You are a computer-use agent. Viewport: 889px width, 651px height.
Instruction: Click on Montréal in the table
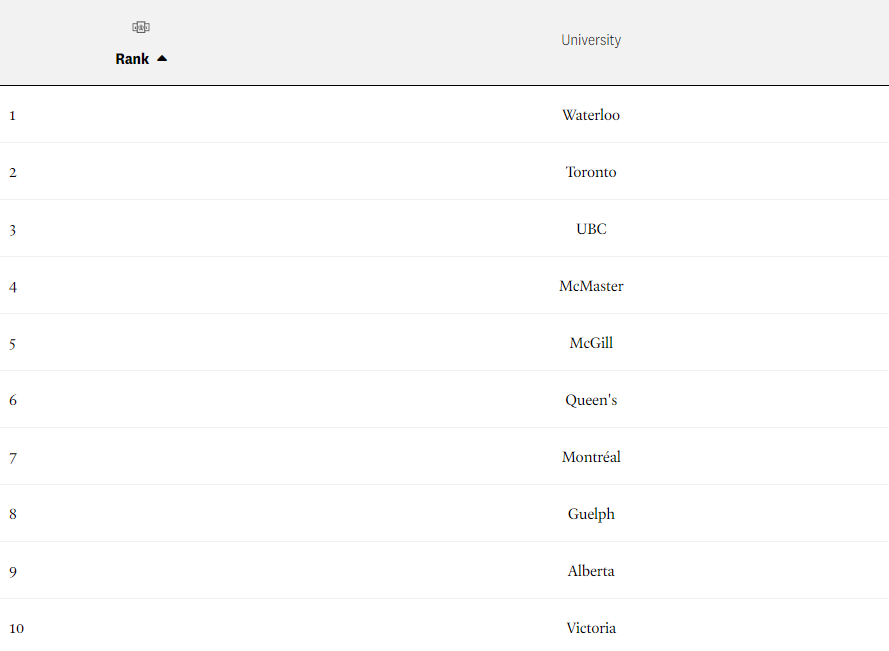(591, 457)
